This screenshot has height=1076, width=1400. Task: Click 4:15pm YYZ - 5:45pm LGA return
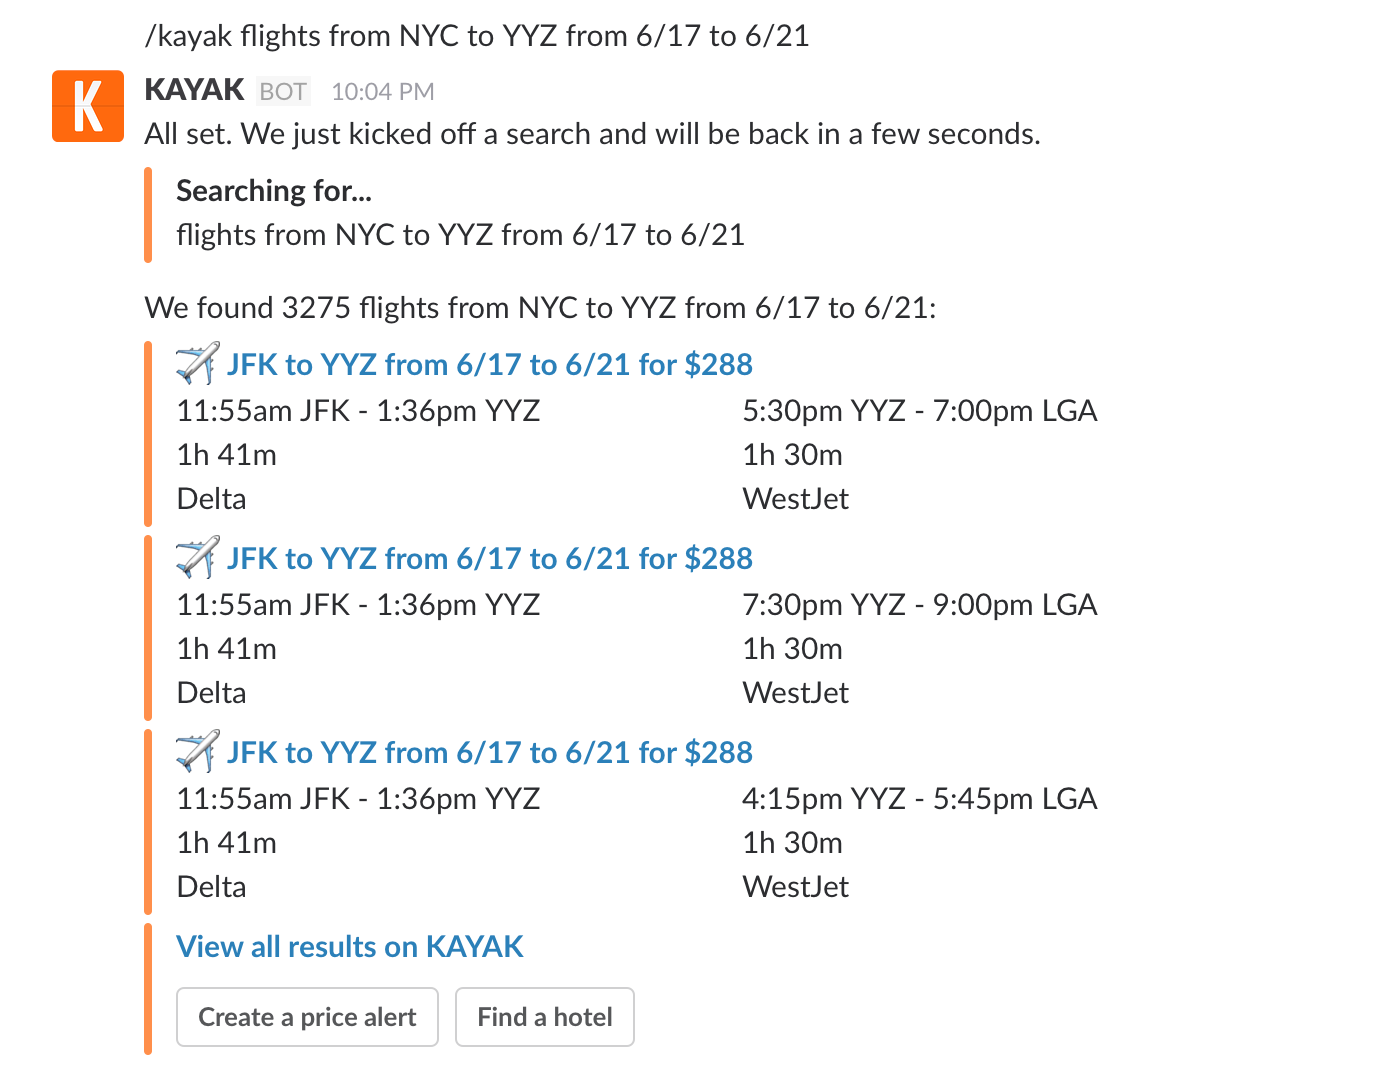click(x=919, y=799)
